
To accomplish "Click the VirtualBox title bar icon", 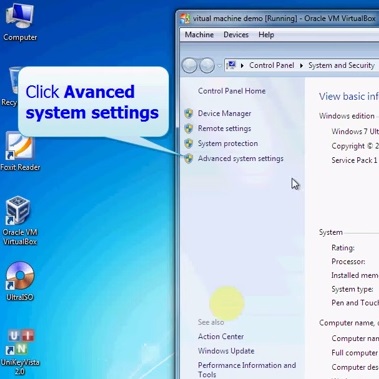I will pos(185,19).
